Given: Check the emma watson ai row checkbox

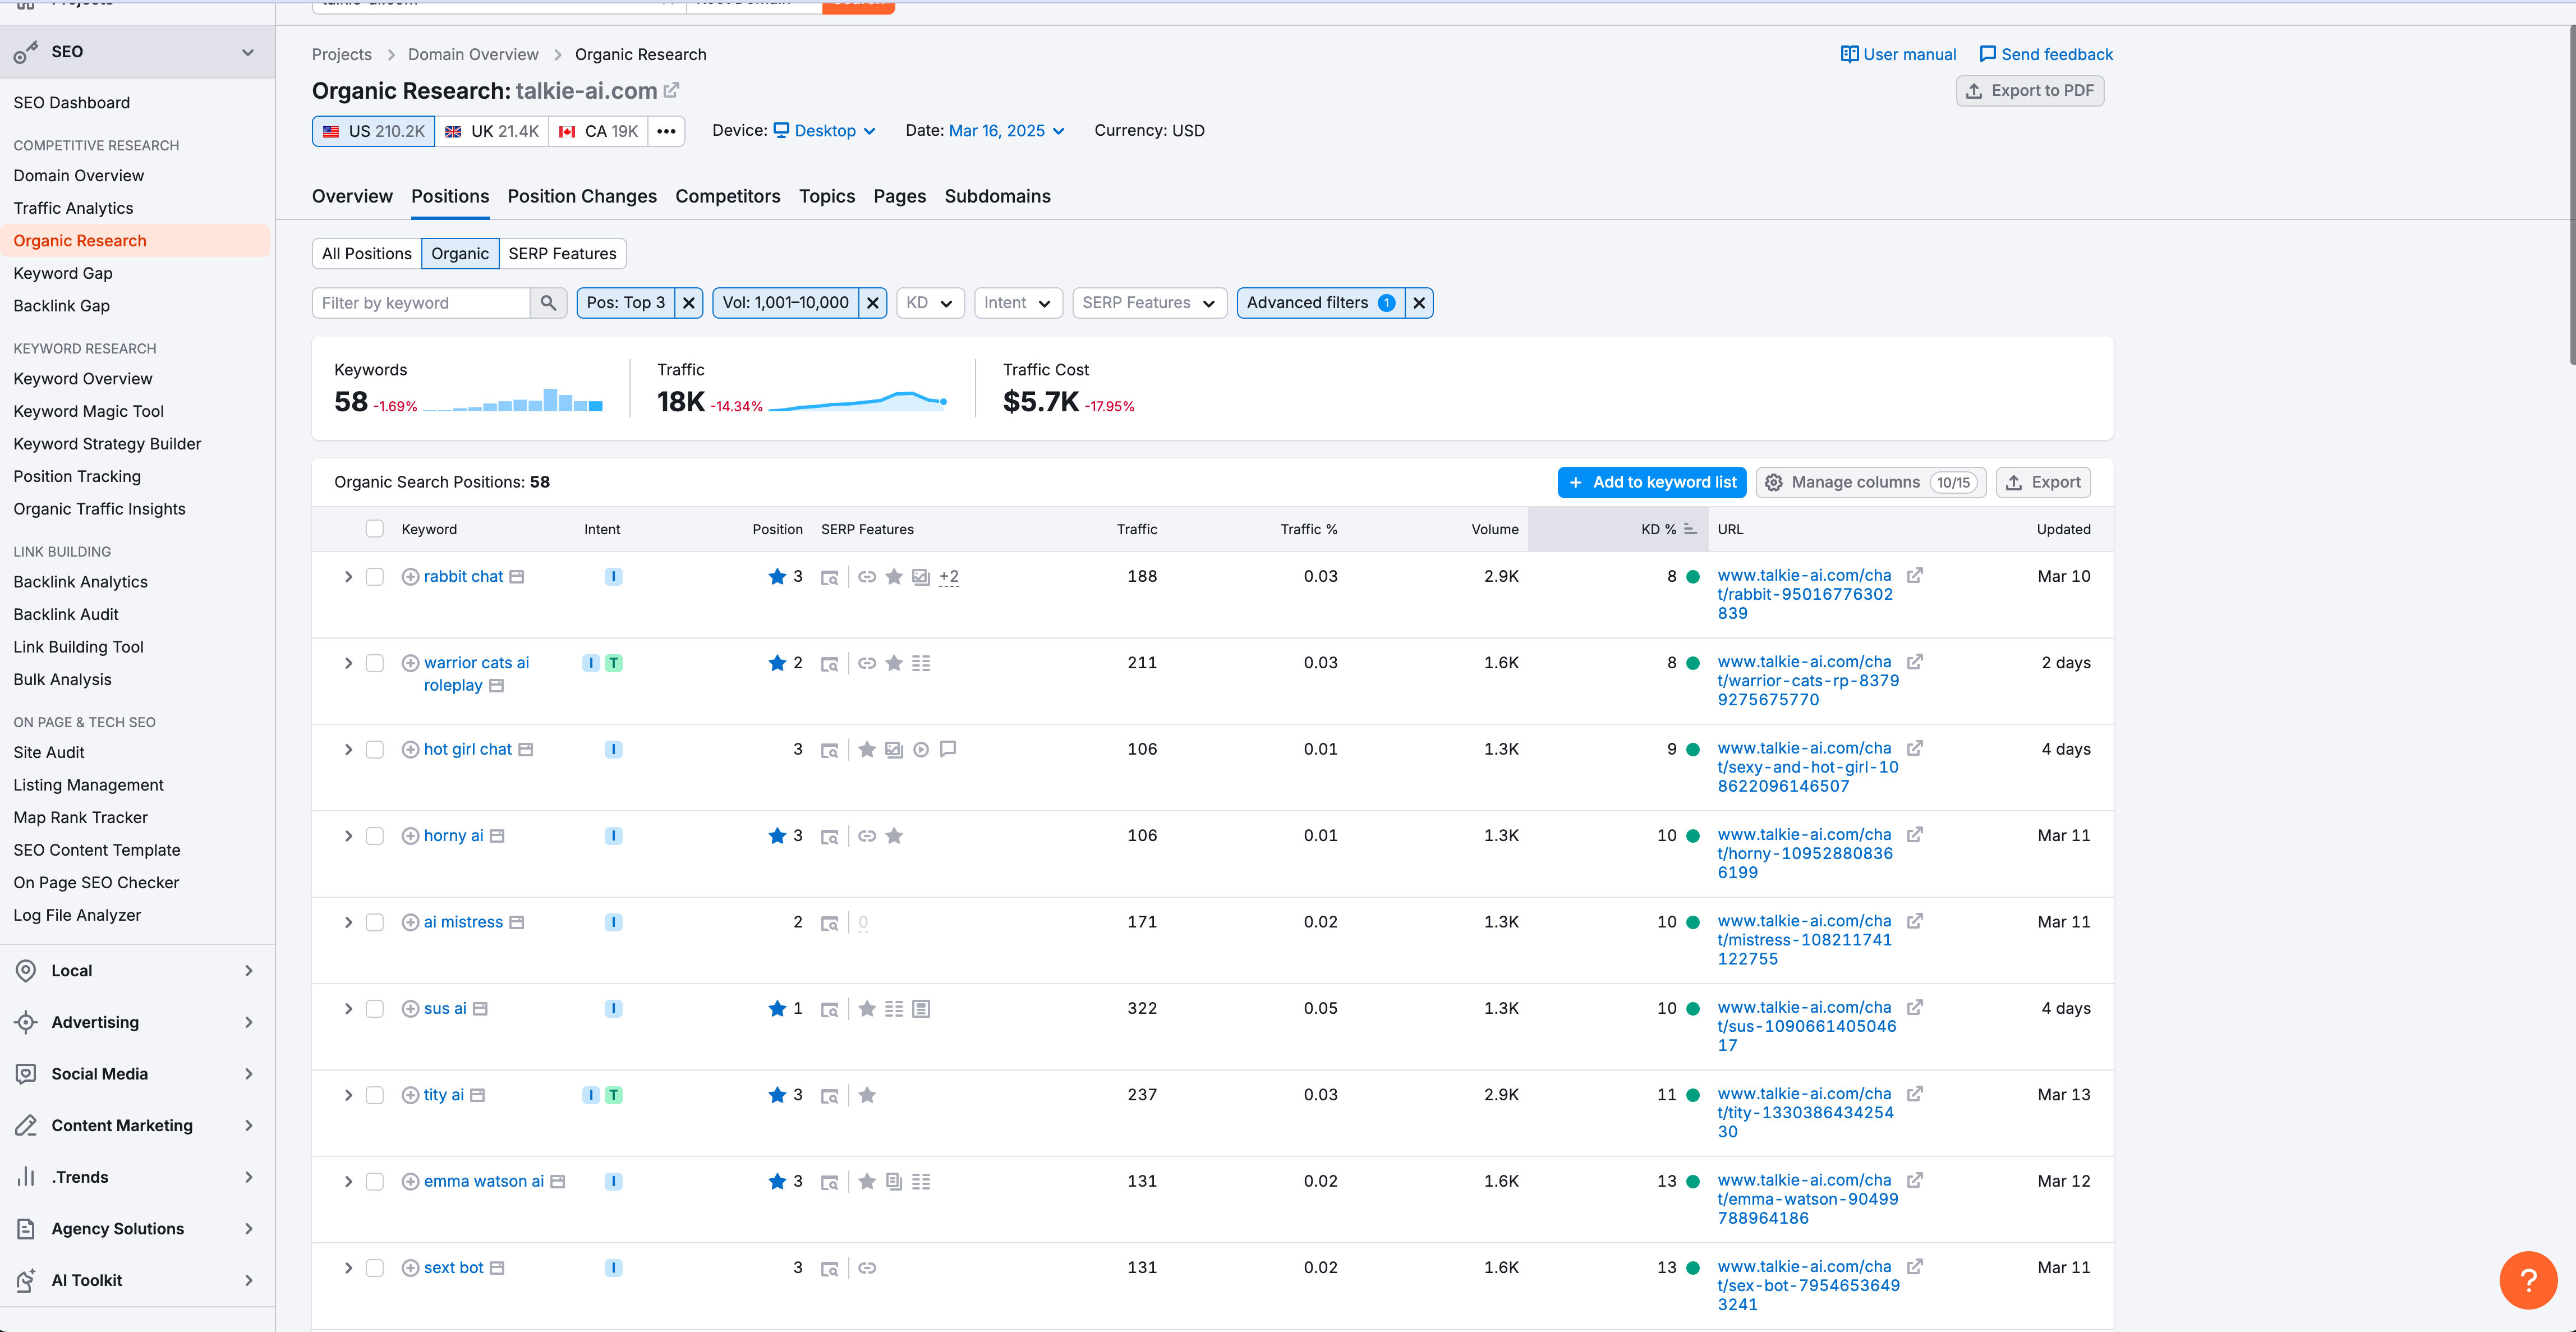Looking at the screenshot, I should tap(375, 1182).
